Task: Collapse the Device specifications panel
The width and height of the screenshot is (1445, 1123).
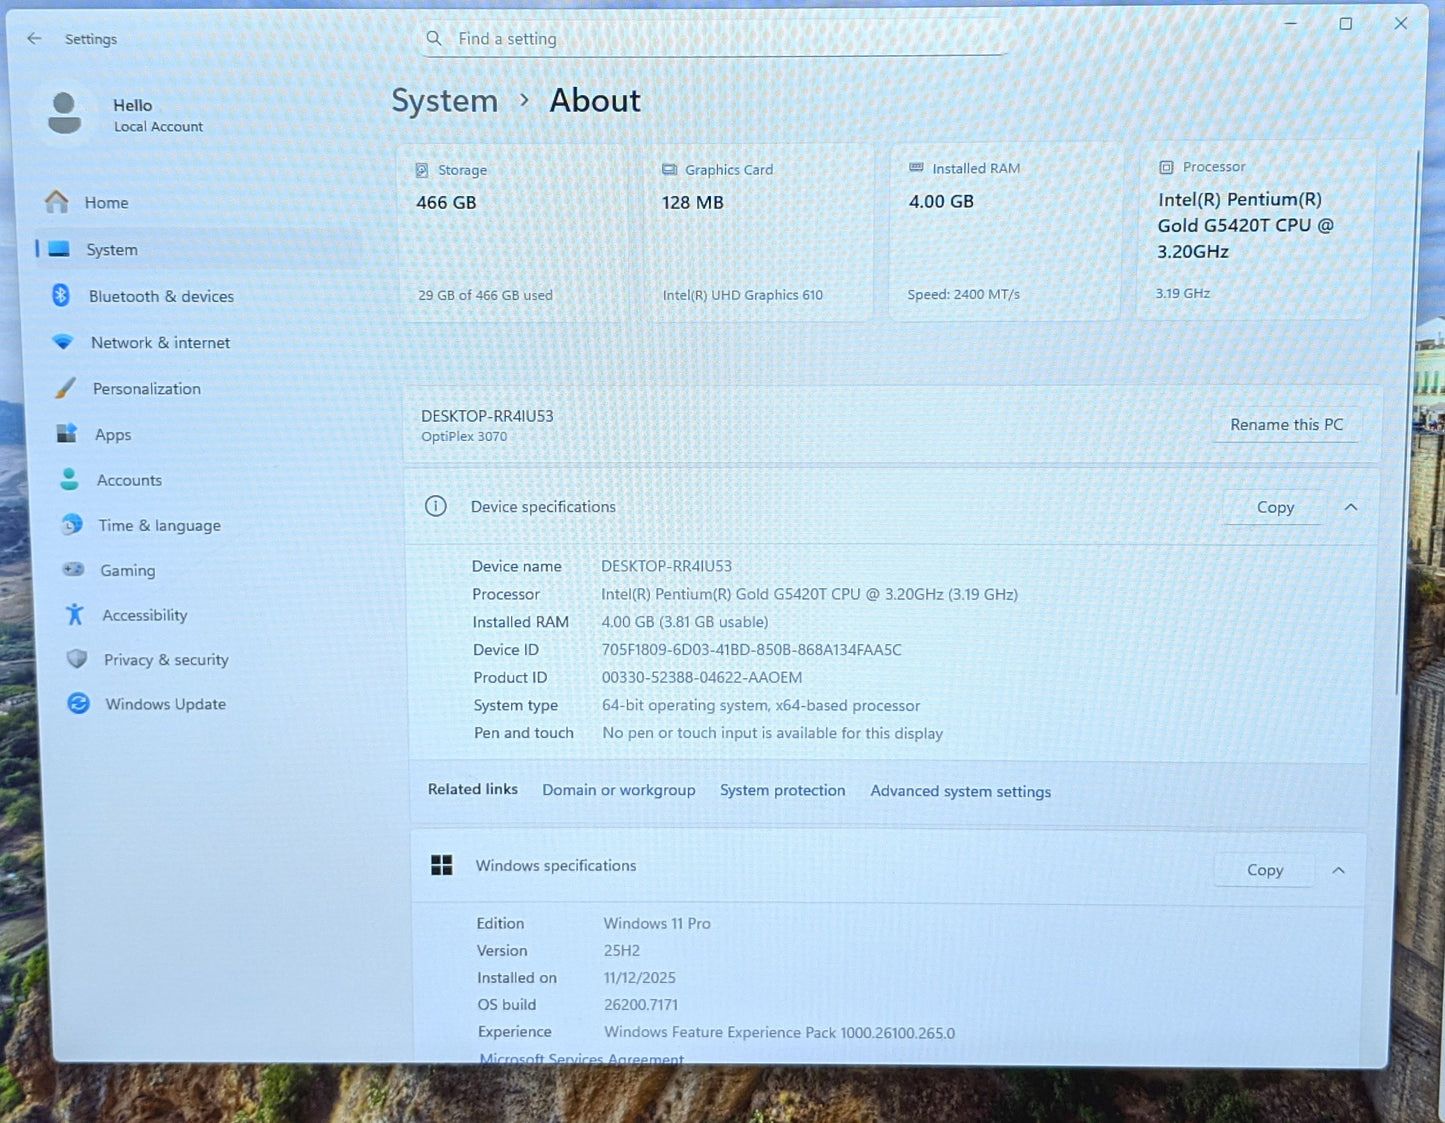Action: point(1351,507)
